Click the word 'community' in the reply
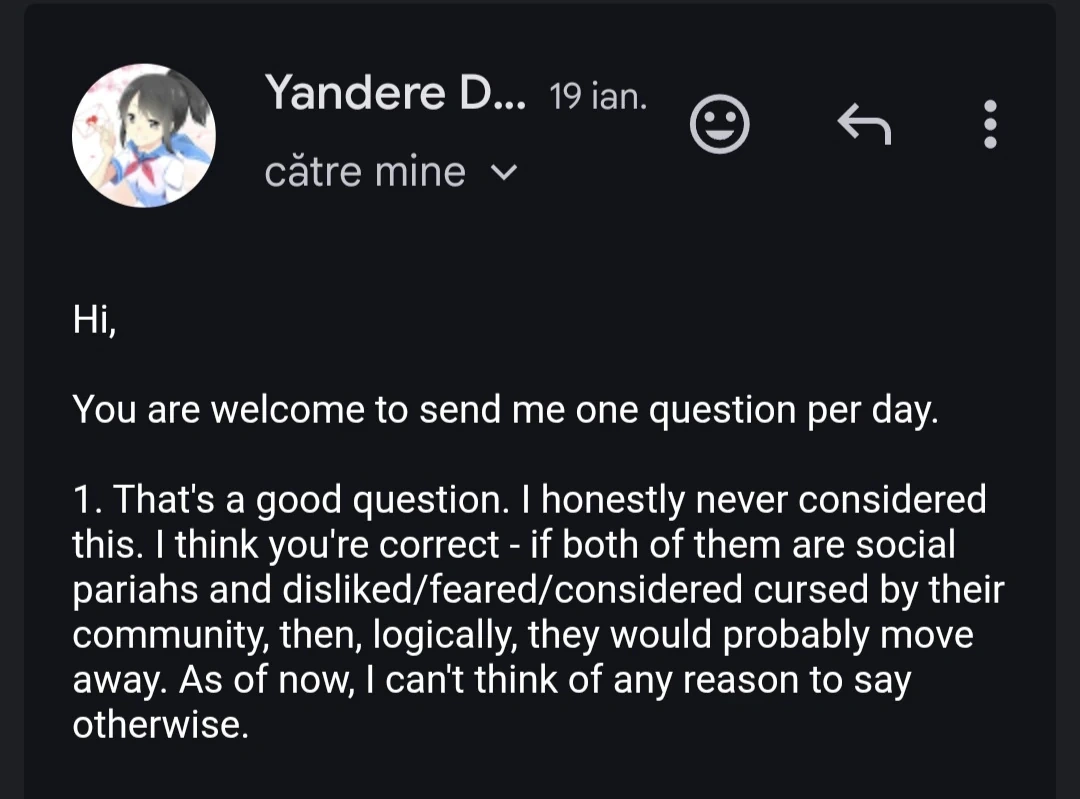Image resolution: width=1080 pixels, height=799 pixels. coord(159,636)
